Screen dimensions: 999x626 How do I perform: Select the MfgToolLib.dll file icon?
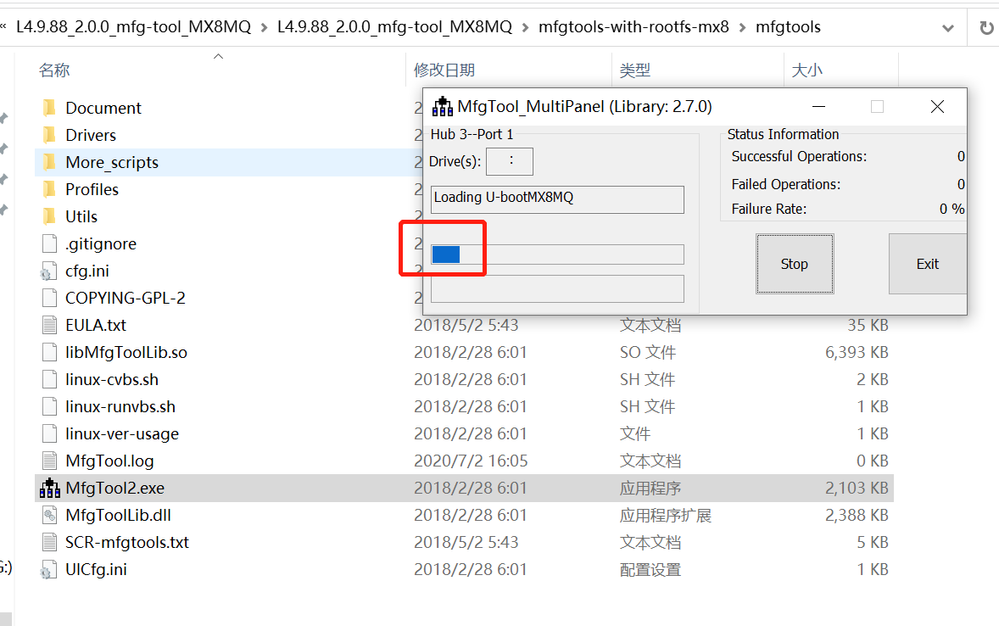point(49,515)
